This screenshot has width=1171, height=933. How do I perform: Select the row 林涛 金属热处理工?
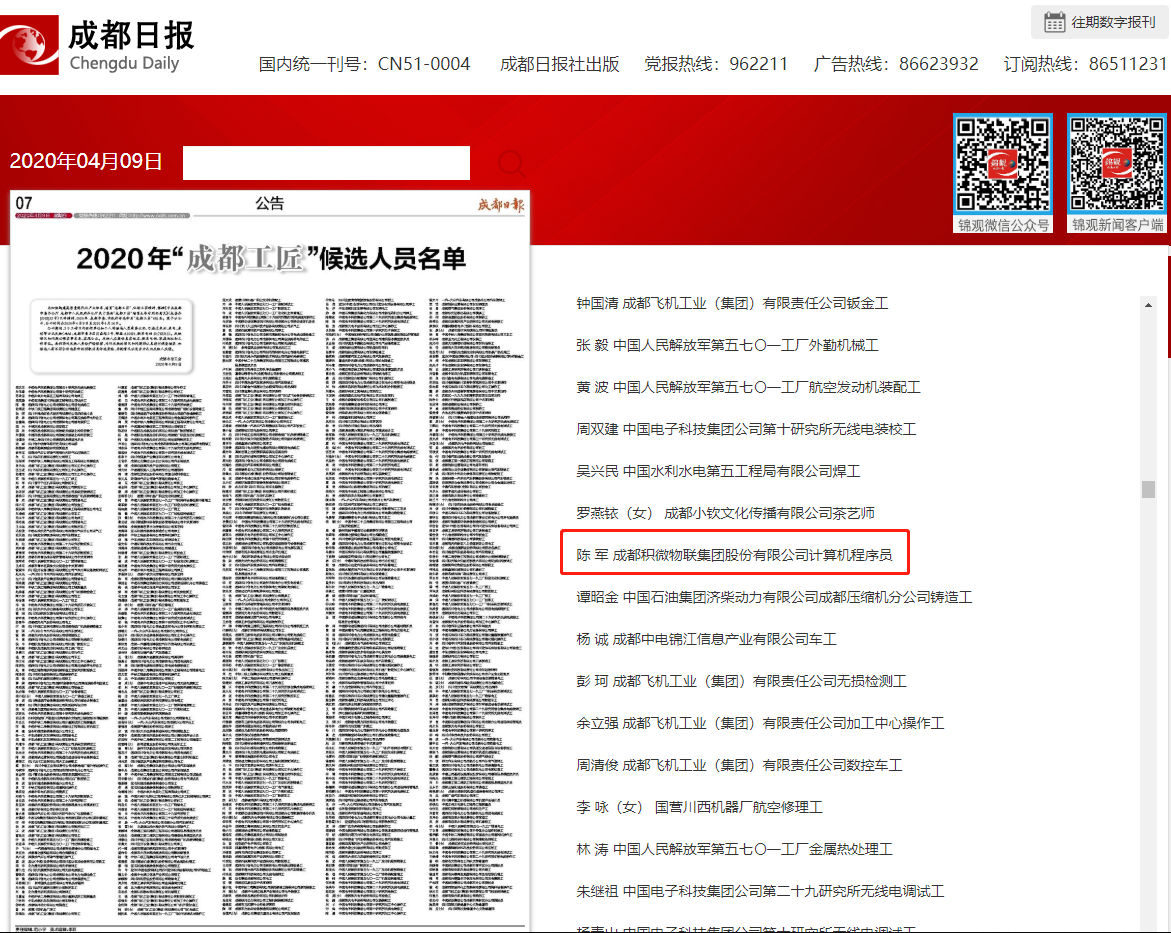tap(734, 849)
